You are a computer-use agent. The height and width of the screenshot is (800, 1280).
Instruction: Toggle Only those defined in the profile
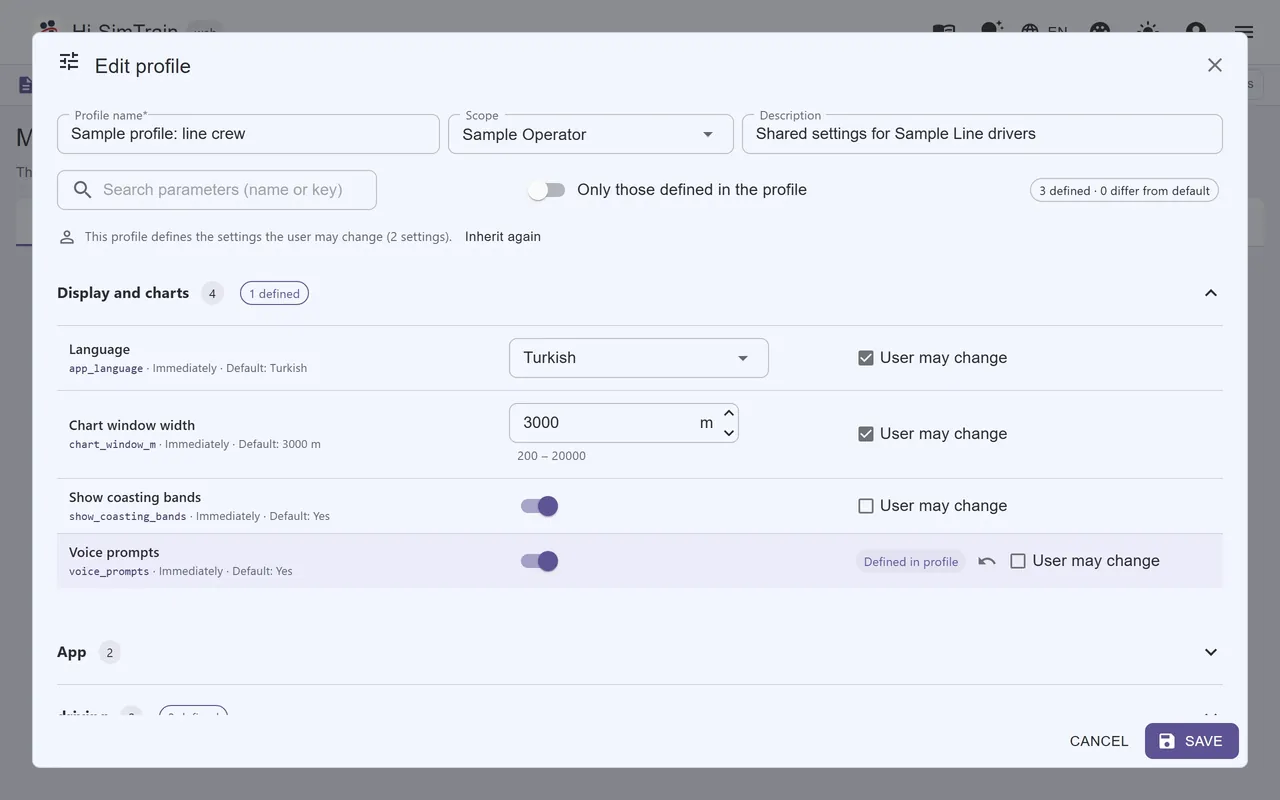pyautogui.click(x=547, y=190)
